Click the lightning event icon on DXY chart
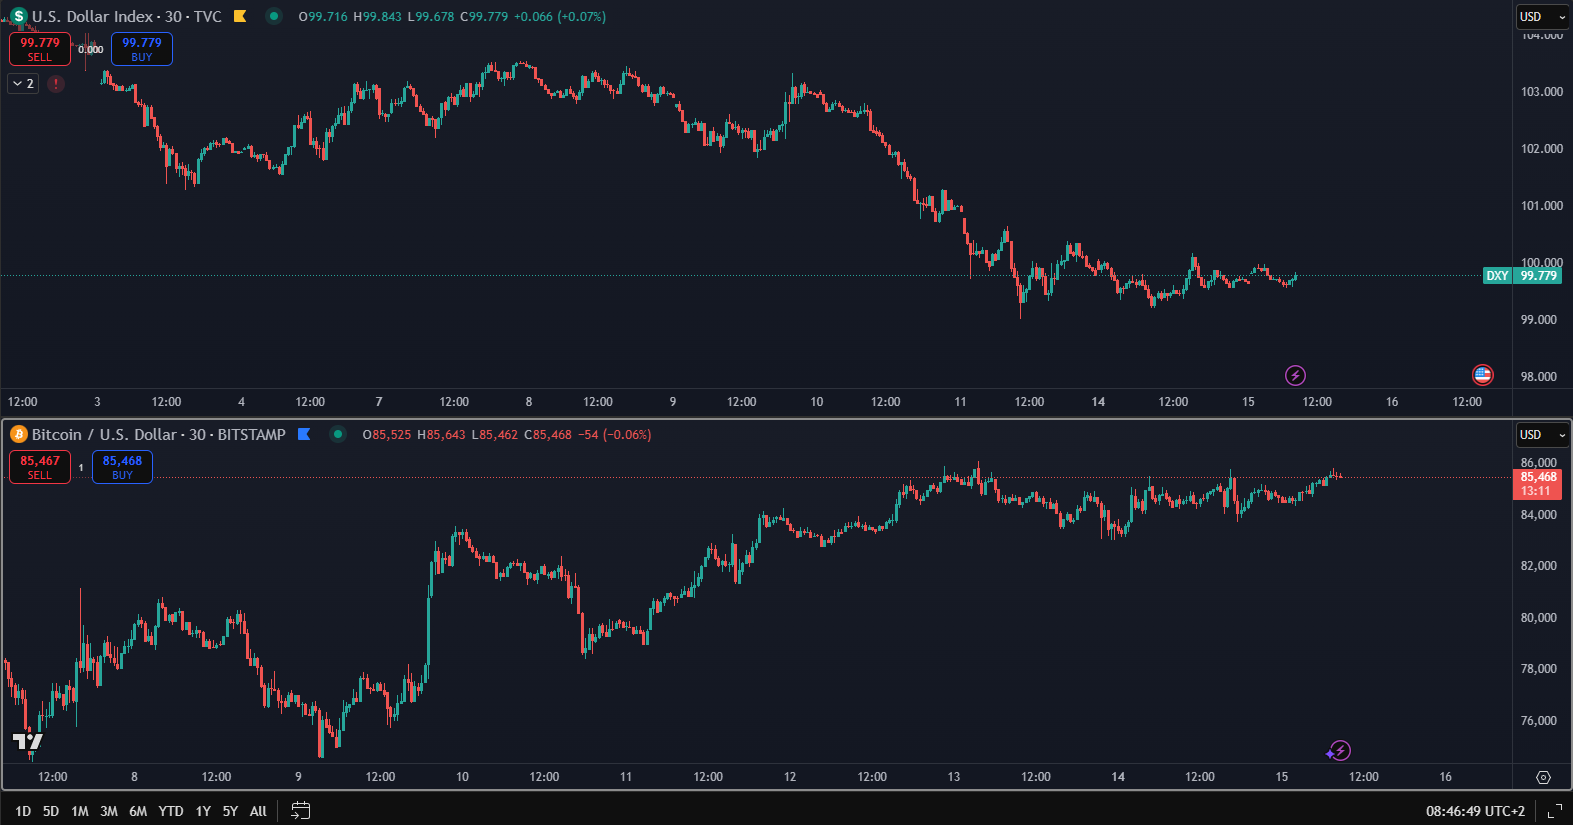This screenshot has height=825, width=1573. pos(1295,375)
